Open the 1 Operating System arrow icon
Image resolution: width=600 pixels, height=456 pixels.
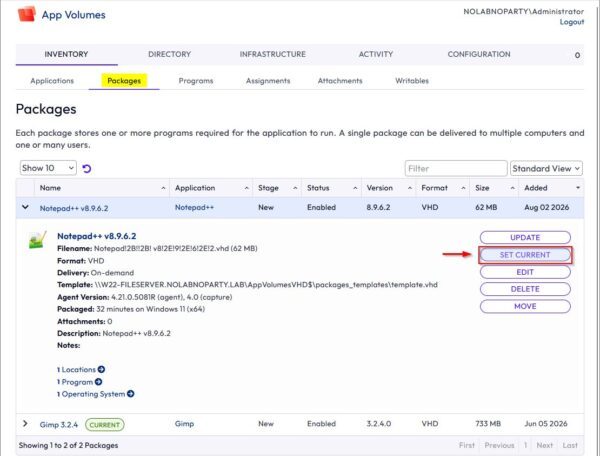[130, 394]
